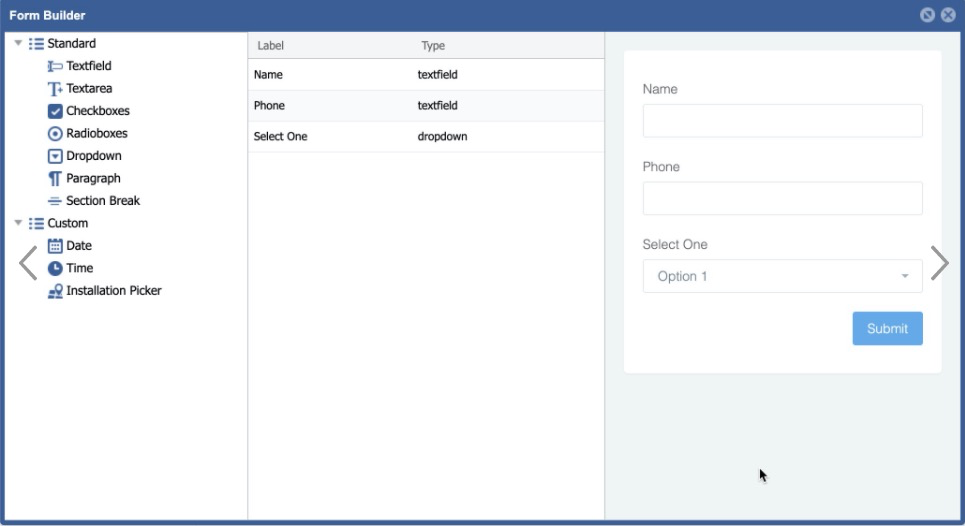This screenshot has width=965, height=526.
Task: Click the Textfield icon in Standard list
Action: coord(55,66)
